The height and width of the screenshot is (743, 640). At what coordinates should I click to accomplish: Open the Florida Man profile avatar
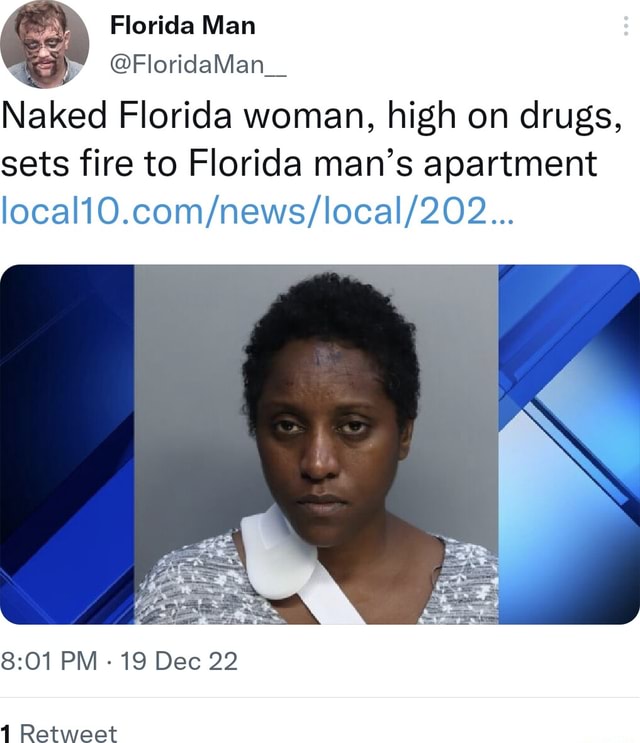45,44
